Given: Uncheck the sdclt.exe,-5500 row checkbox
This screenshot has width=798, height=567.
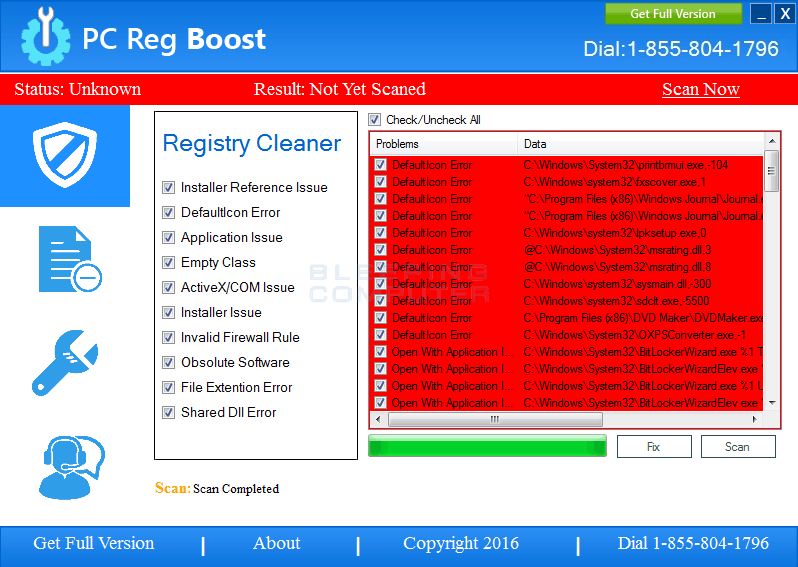Looking at the screenshot, I should pyautogui.click(x=380, y=301).
